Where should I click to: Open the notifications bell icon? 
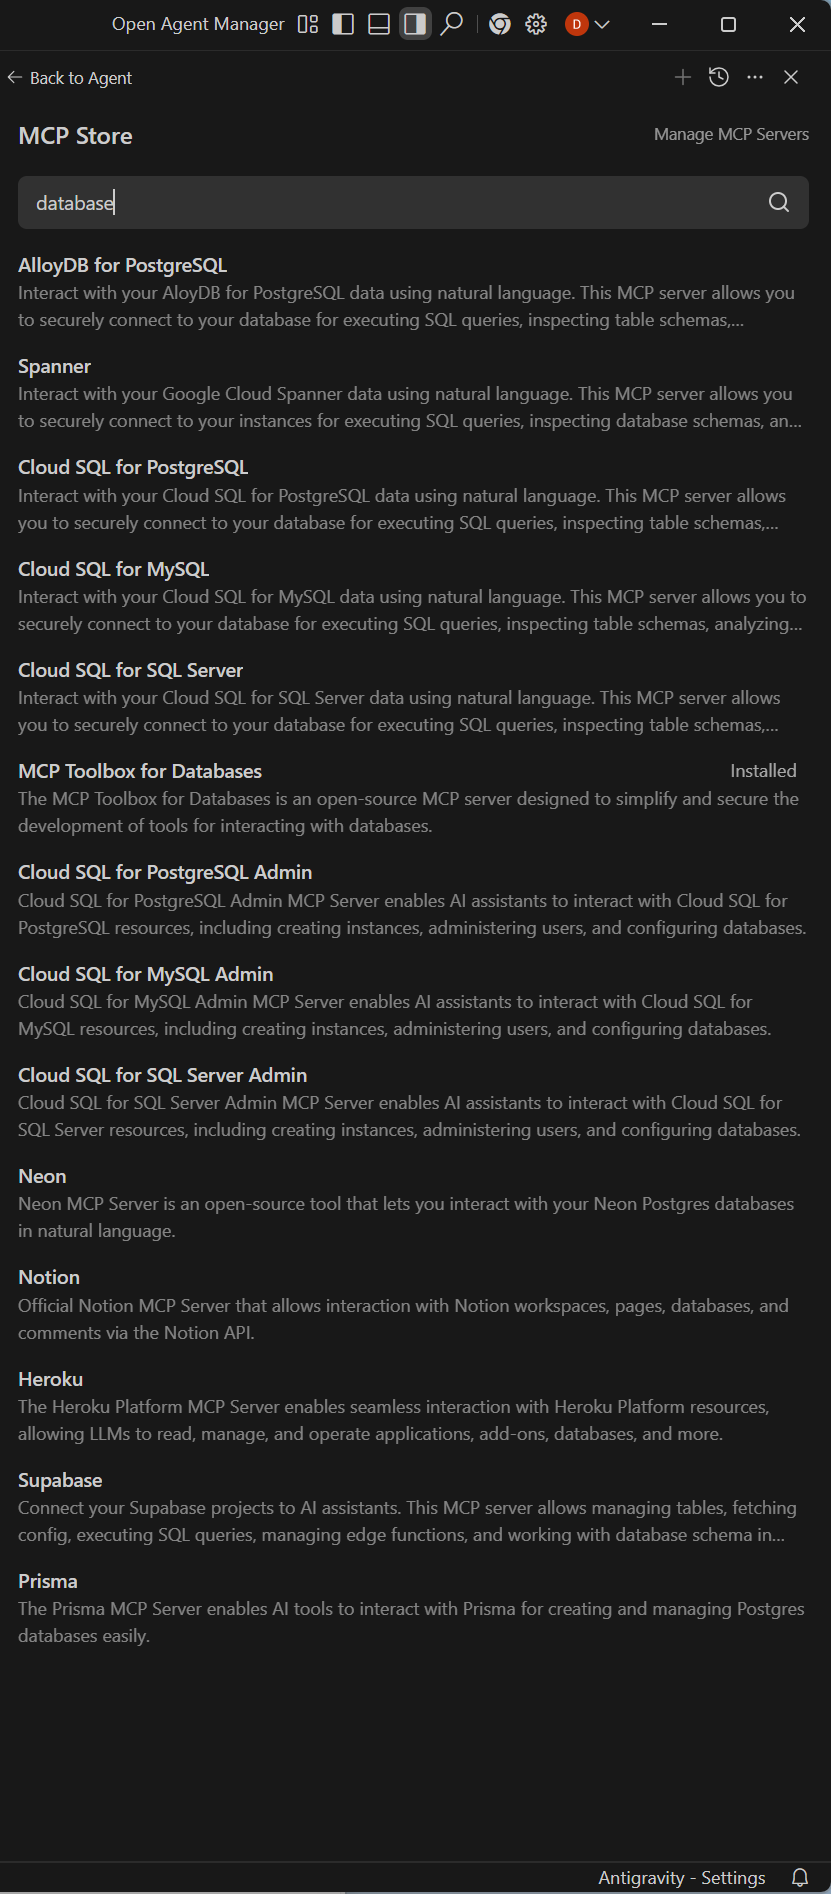point(800,1877)
